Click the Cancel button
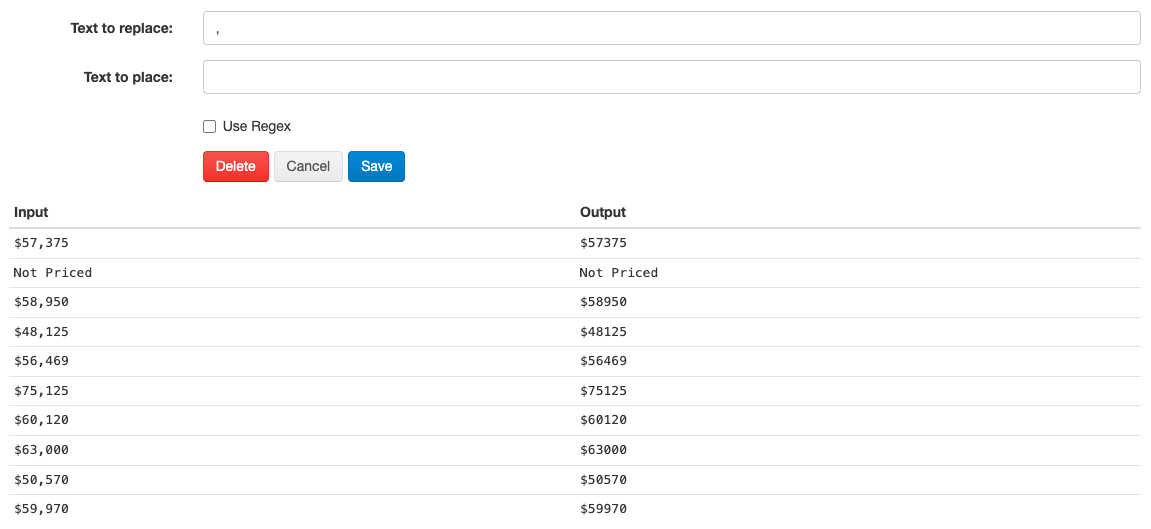This screenshot has height=529, width=1151. coord(308,166)
